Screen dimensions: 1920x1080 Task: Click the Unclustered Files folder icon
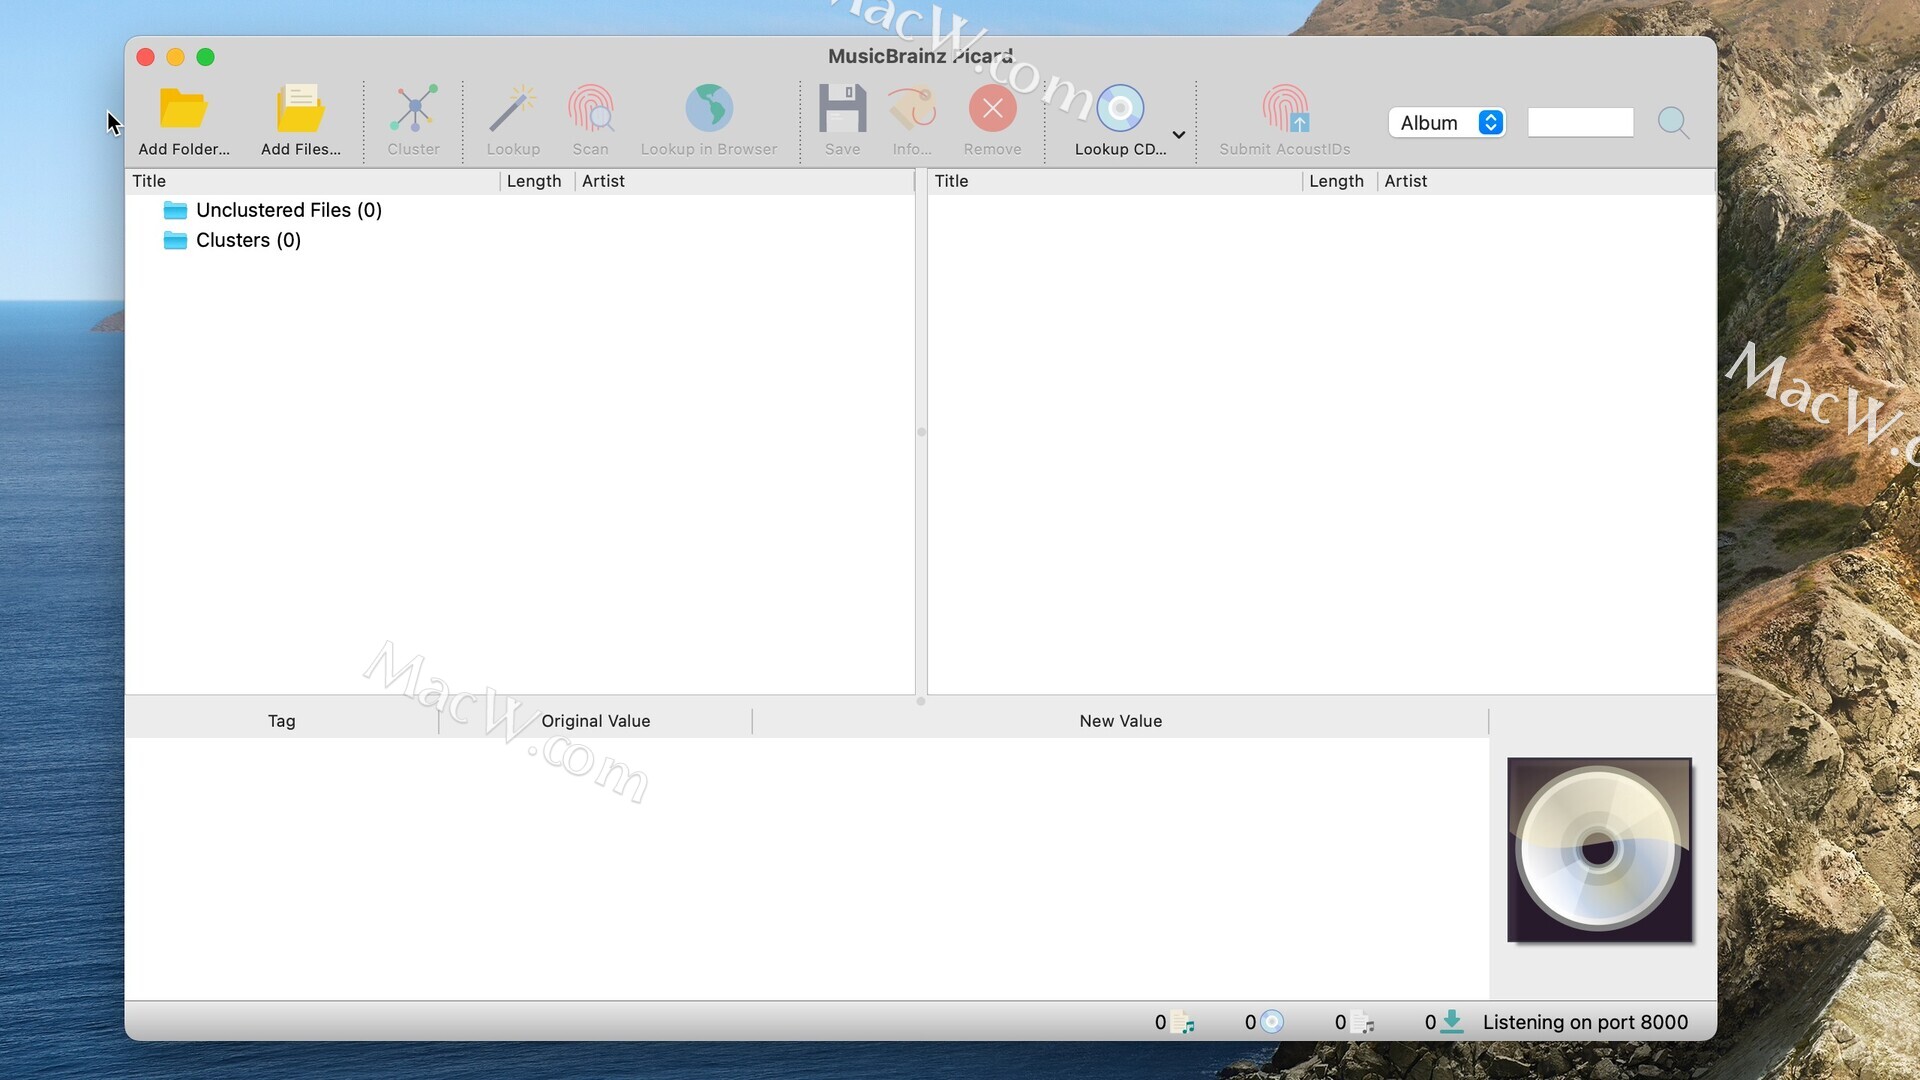point(175,210)
